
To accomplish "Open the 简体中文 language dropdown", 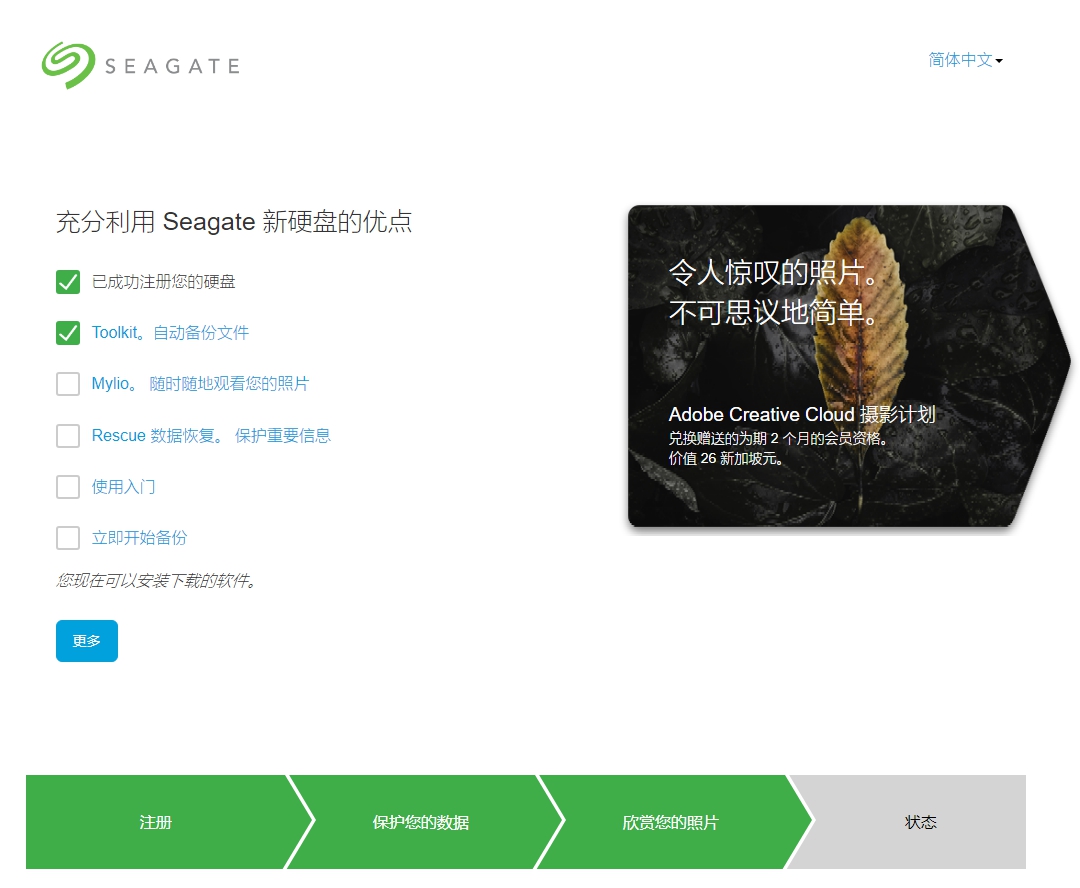I will coord(965,60).
